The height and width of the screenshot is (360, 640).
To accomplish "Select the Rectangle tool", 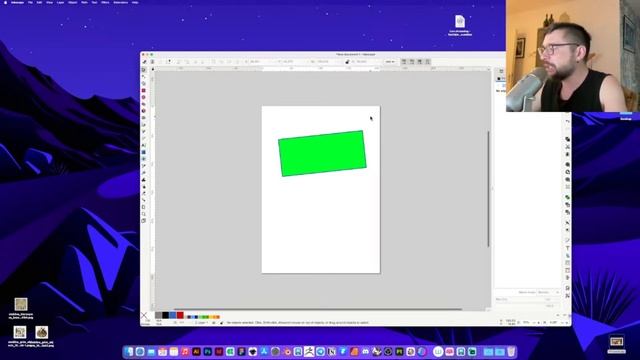I will (144, 91).
